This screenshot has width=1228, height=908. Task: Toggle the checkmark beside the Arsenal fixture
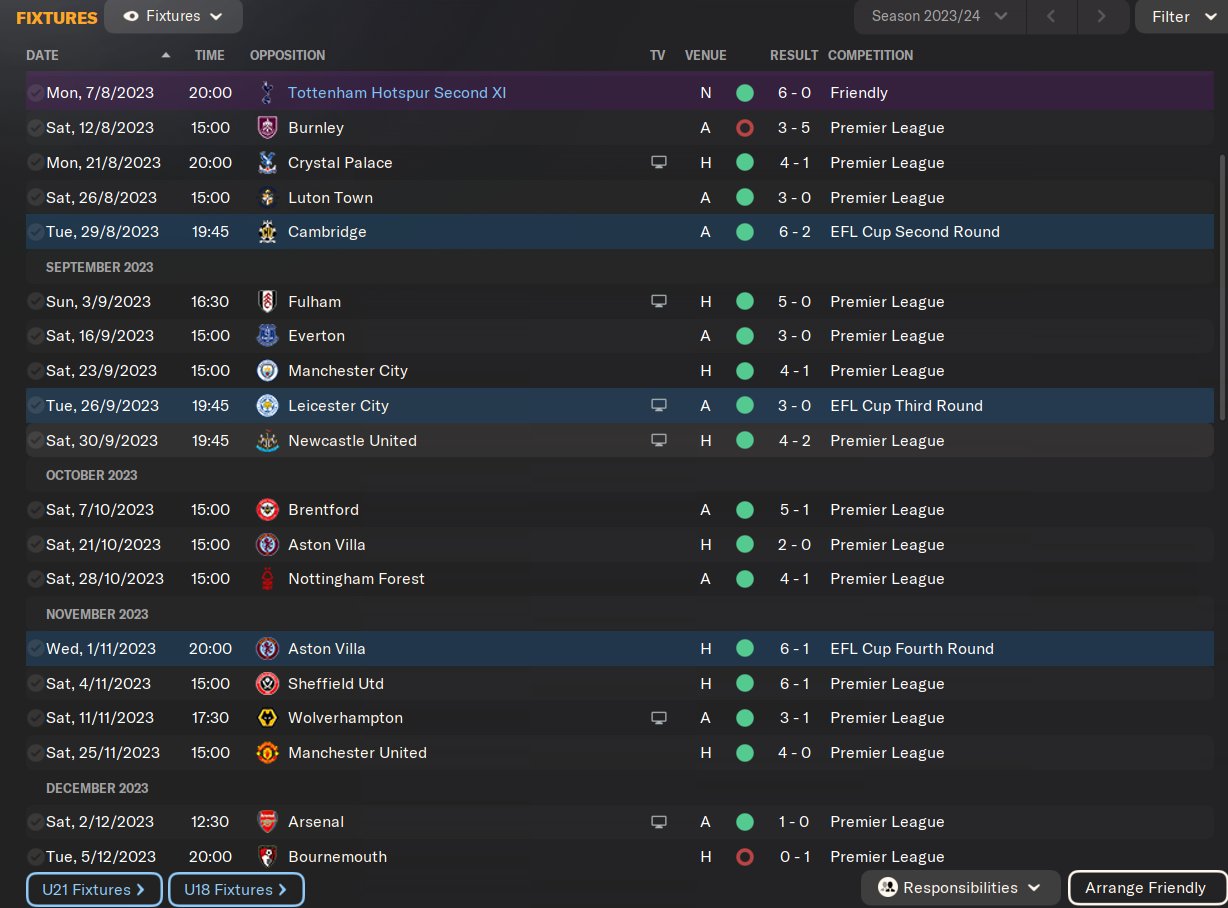tap(35, 822)
